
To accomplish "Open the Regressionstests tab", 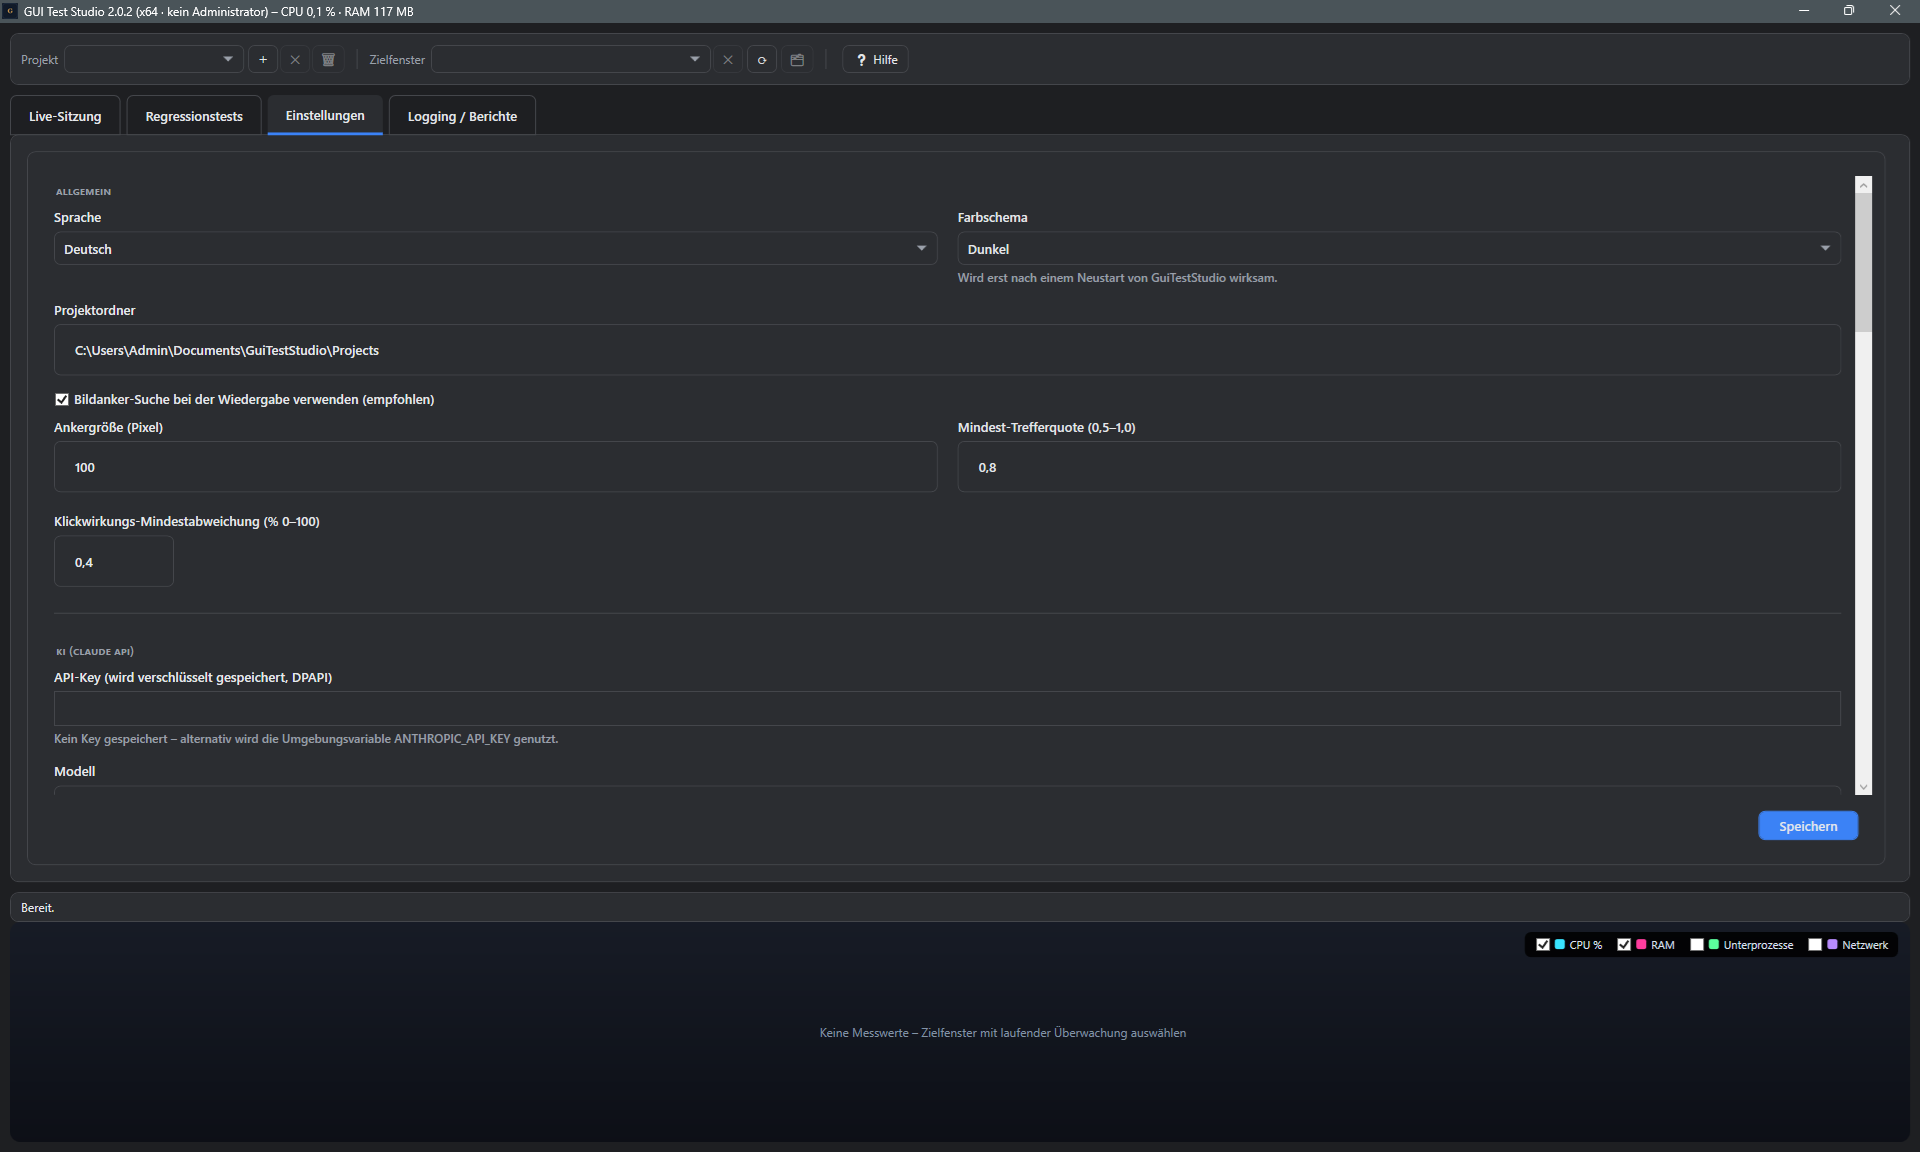I will click(194, 116).
